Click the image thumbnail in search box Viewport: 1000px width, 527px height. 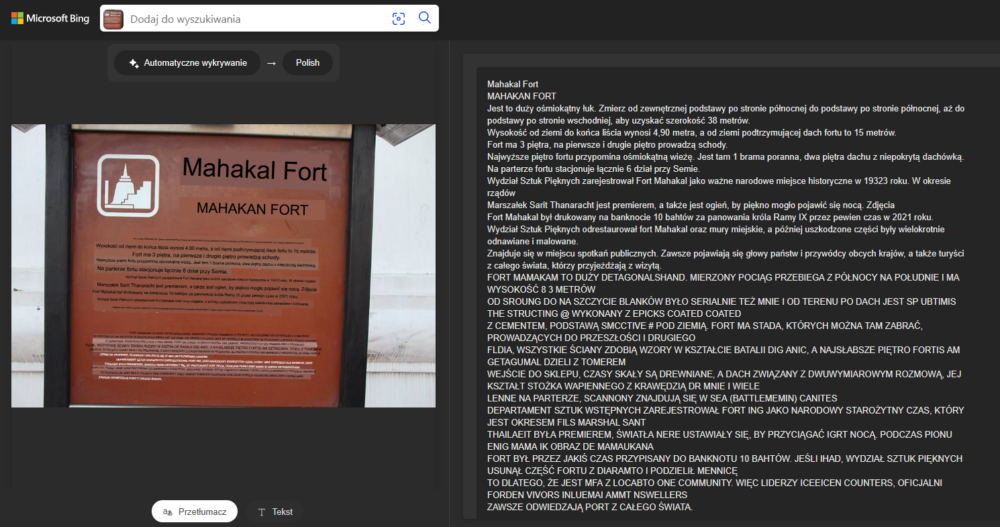(x=114, y=19)
